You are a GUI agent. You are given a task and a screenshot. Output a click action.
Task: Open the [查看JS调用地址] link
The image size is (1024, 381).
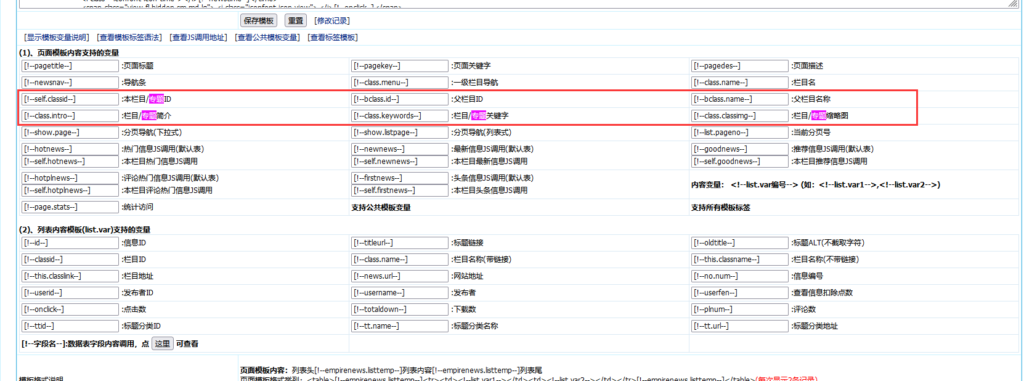coord(198,38)
